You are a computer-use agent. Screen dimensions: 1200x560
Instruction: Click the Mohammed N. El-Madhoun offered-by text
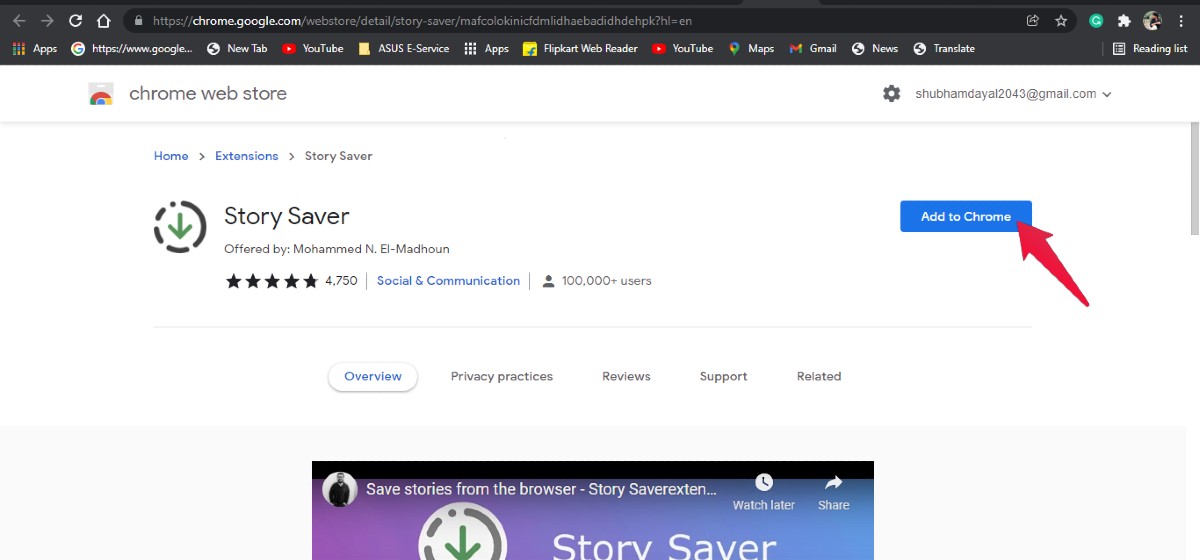pos(371,249)
